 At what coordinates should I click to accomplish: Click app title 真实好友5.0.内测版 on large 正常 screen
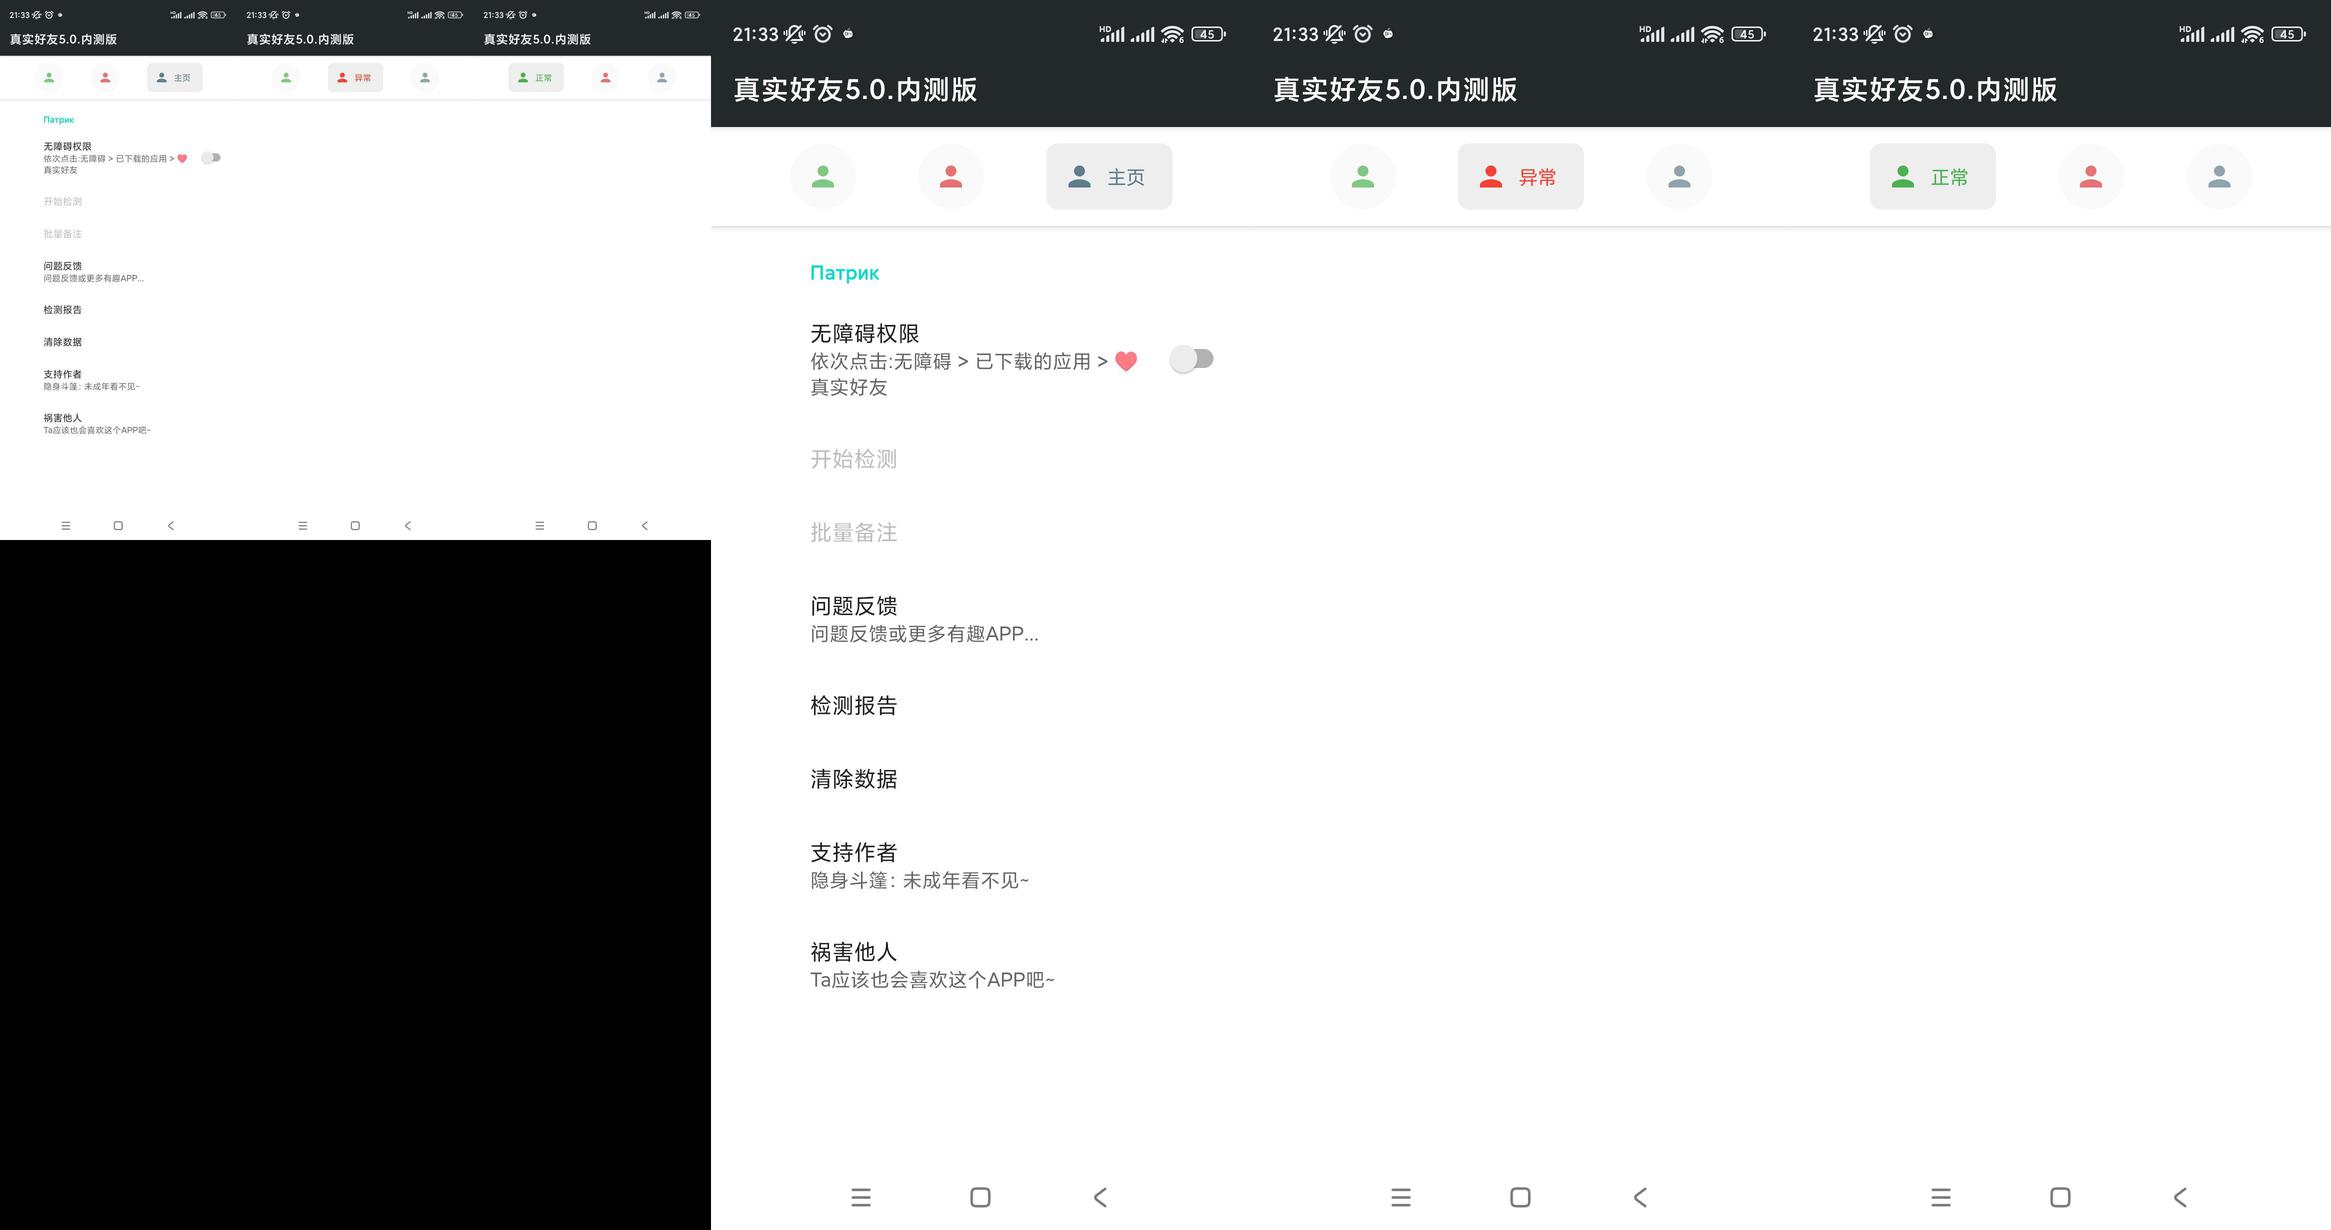point(1936,90)
